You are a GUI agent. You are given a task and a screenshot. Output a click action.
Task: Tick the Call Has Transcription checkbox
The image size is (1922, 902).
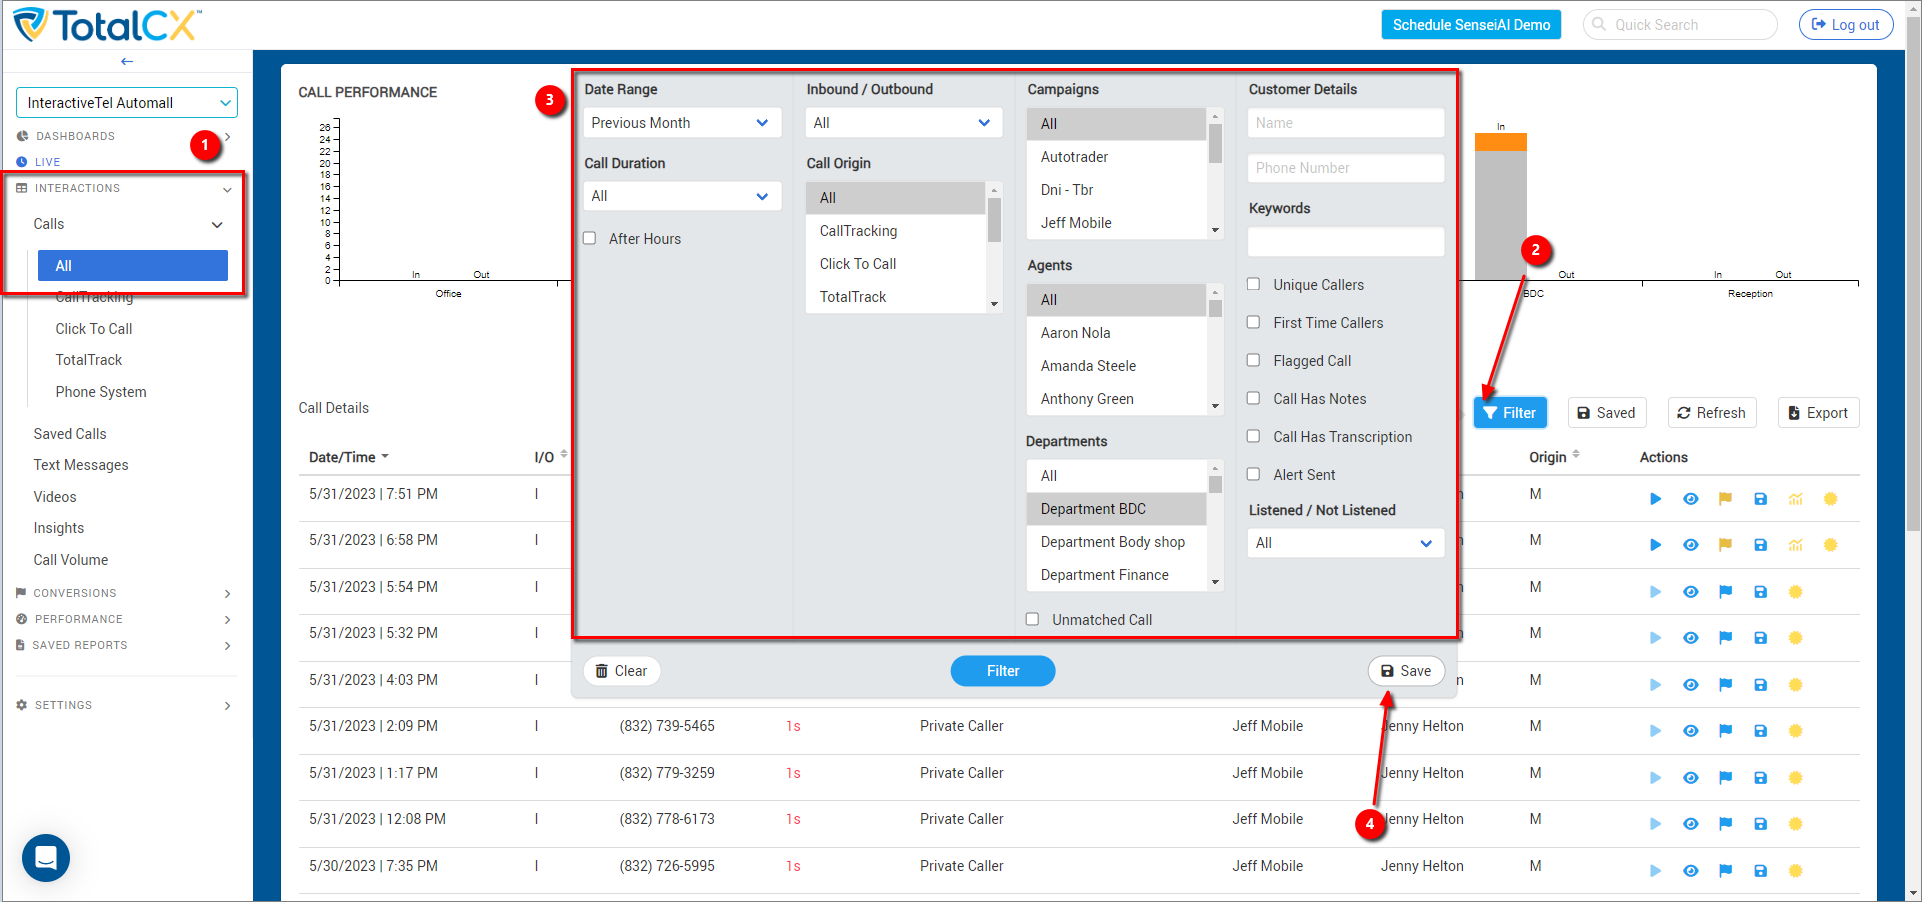pos(1253,436)
